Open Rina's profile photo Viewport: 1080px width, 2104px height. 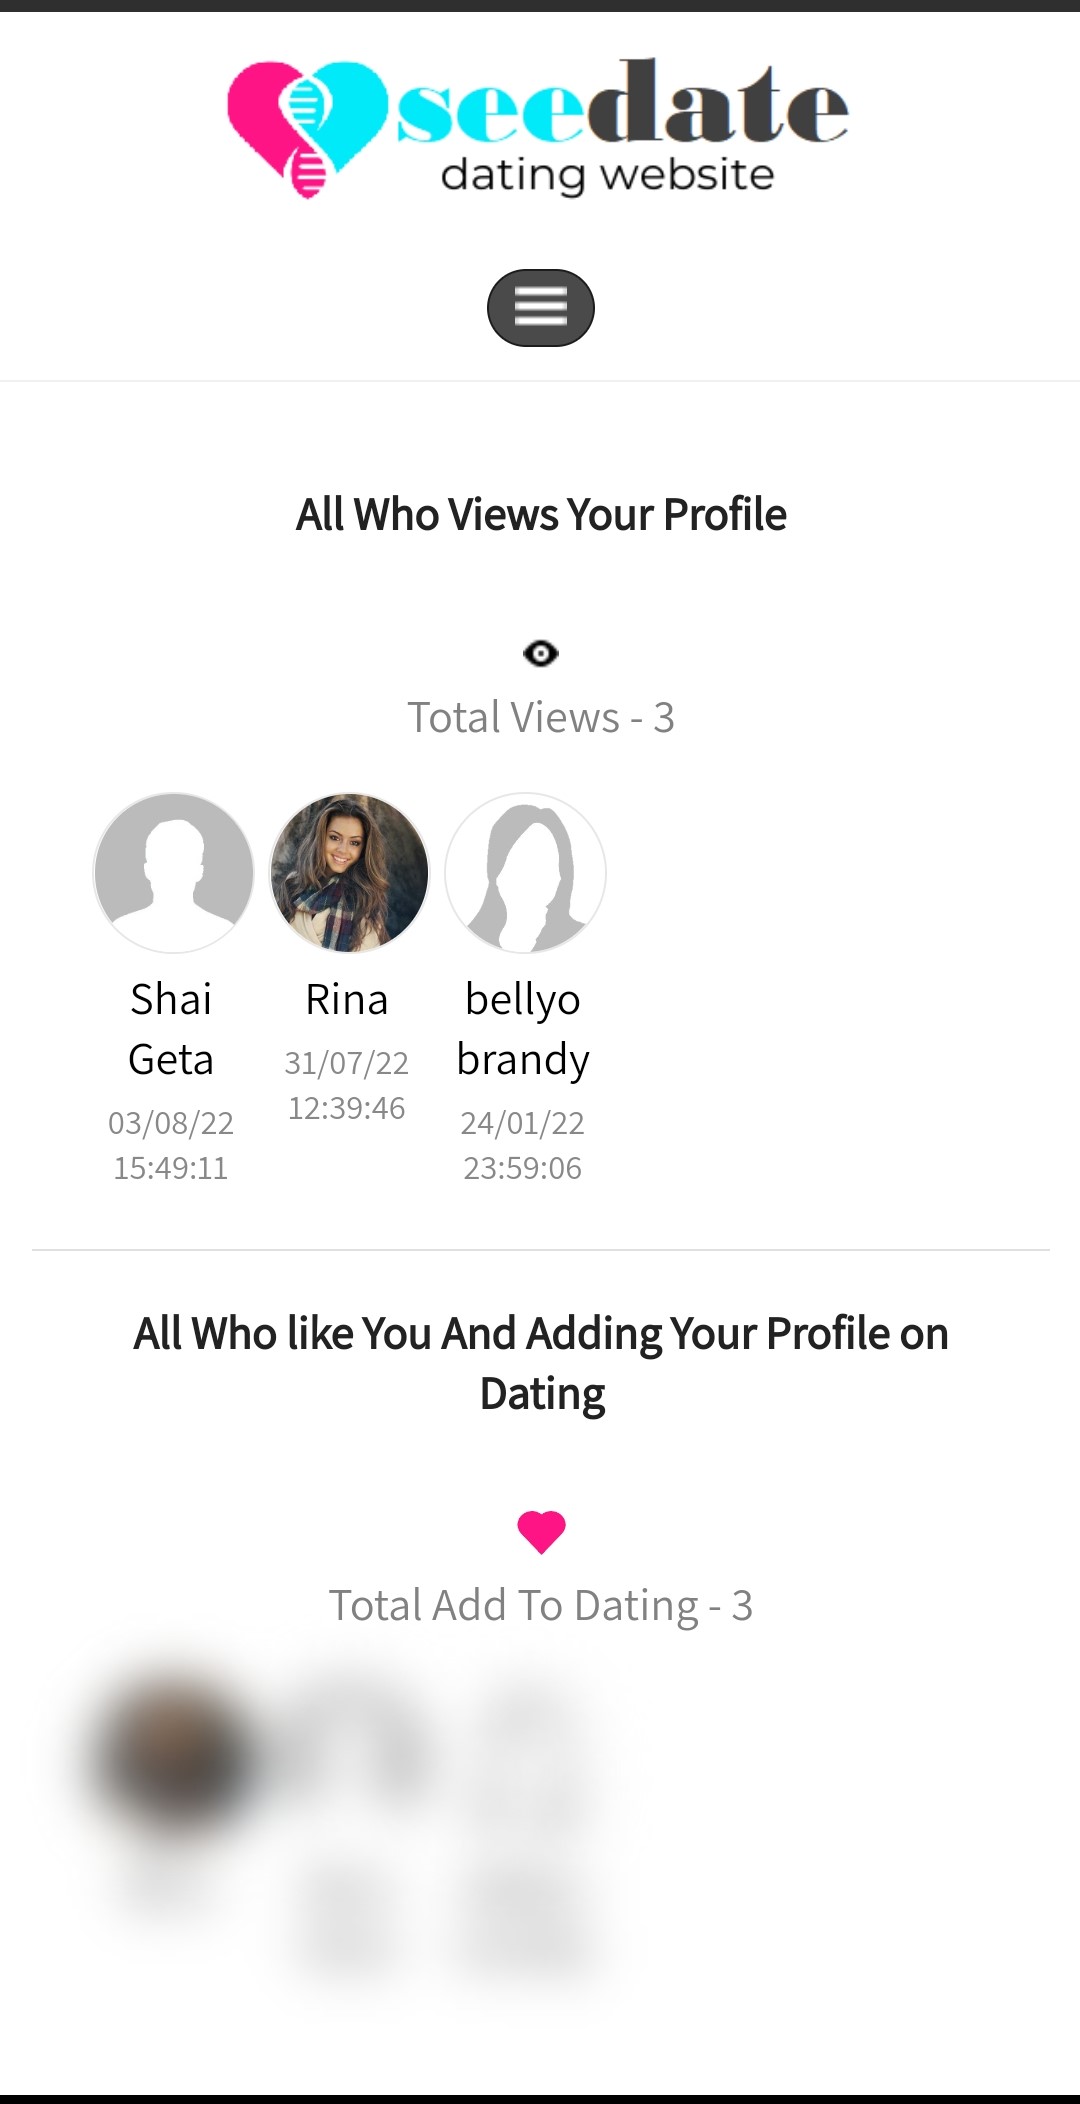click(x=349, y=872)
